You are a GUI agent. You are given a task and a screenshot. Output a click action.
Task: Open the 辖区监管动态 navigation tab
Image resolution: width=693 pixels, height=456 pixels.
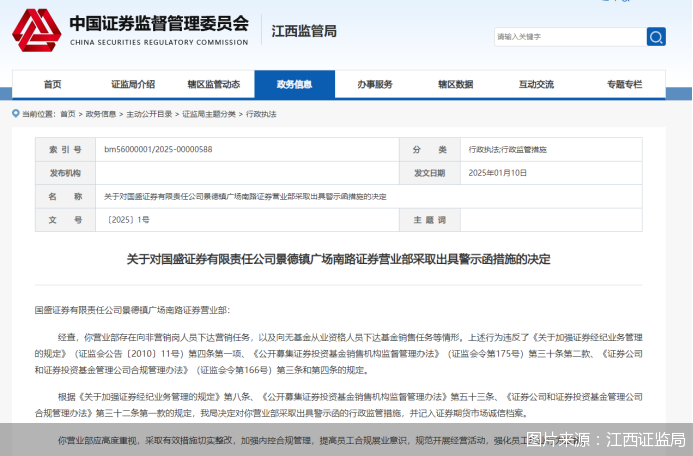click(x=214, y=84)
